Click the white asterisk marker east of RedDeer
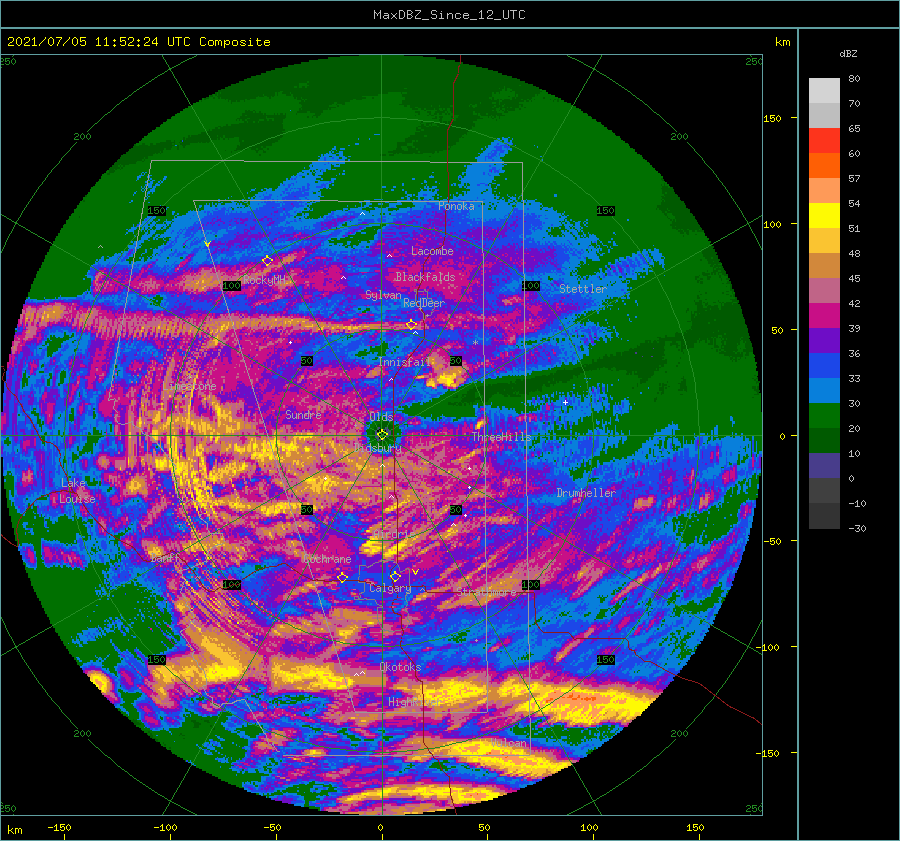This screenshot has height=841, width=900. click(475, 343)
